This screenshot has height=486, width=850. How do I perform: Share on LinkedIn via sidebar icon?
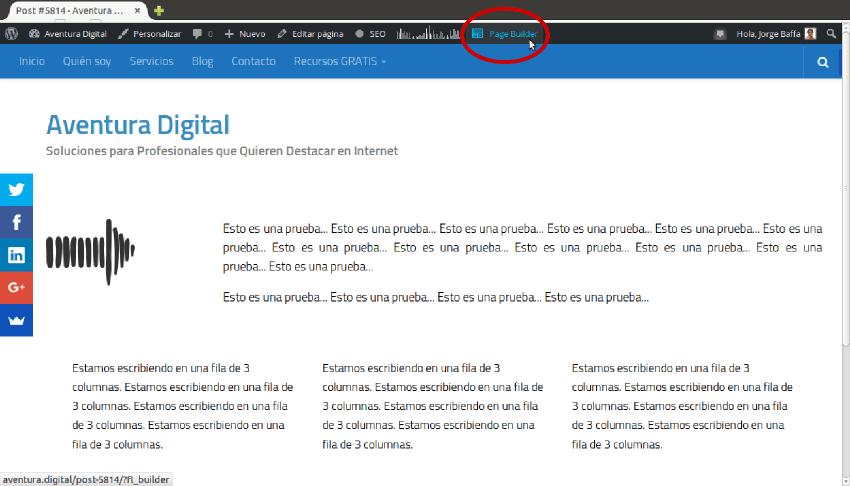[x=16, y=255]
